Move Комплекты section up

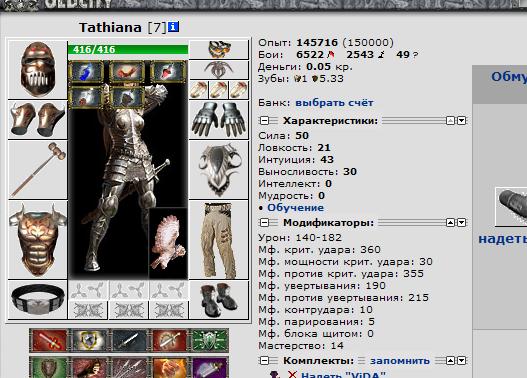pyautogui.click(x=450, y=361)
